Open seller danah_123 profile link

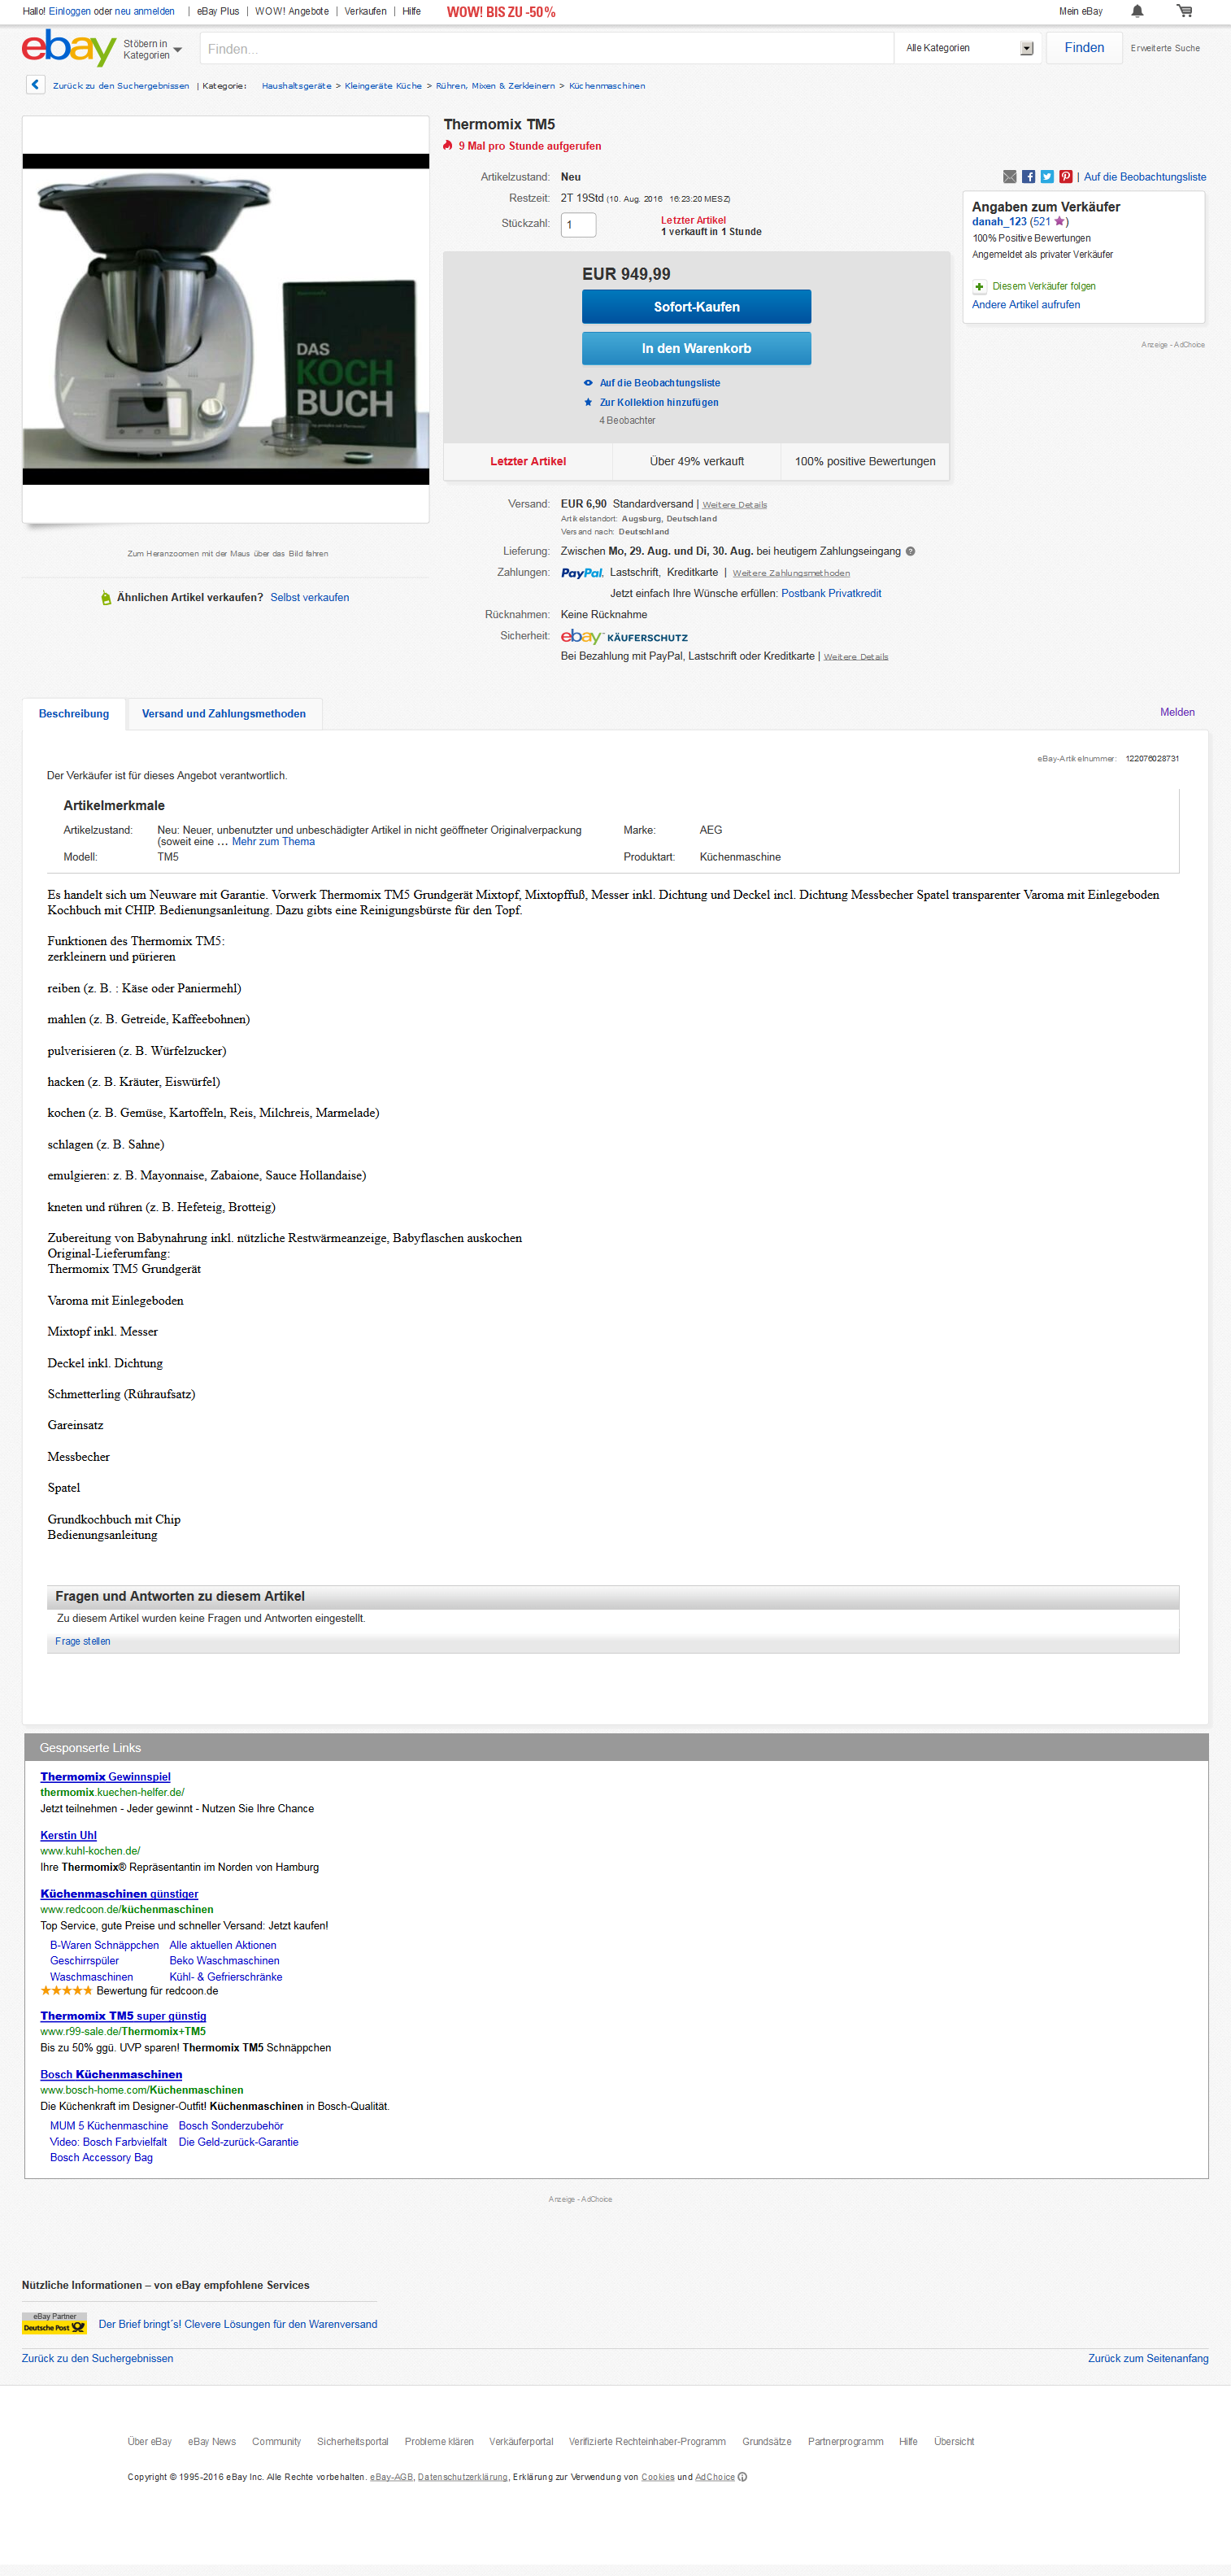coord(999,222)
